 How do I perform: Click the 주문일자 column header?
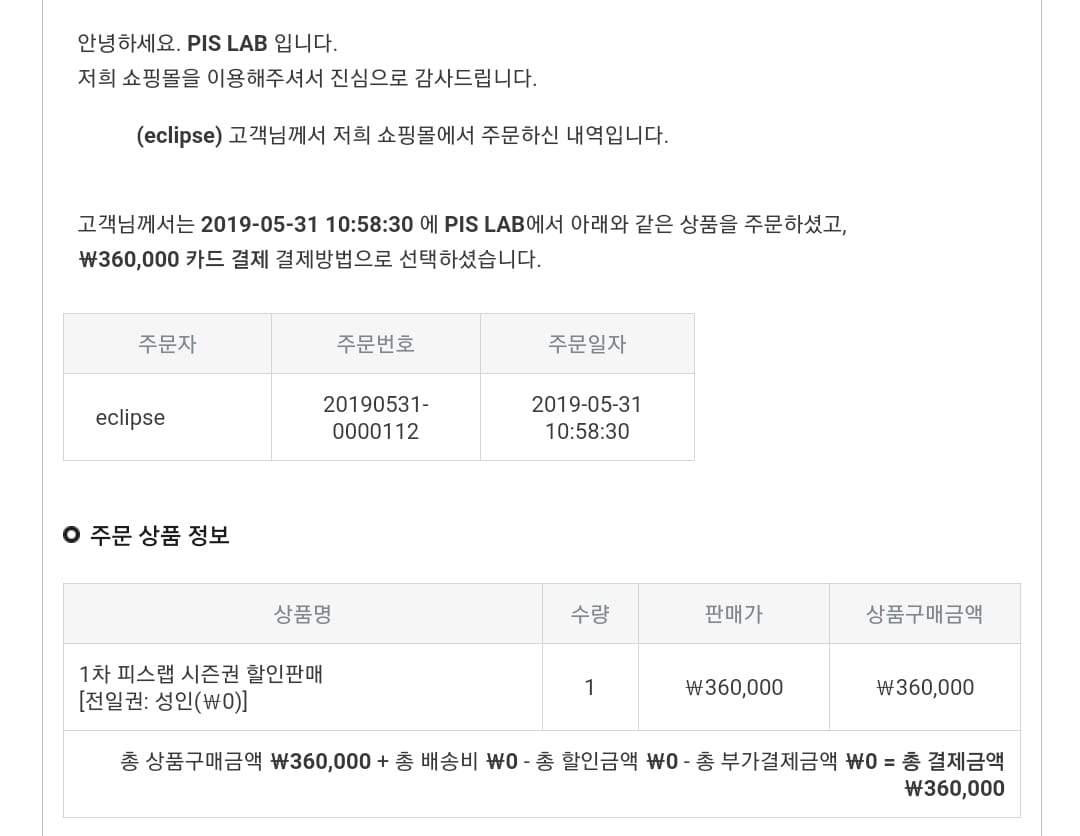coord(587,344)
